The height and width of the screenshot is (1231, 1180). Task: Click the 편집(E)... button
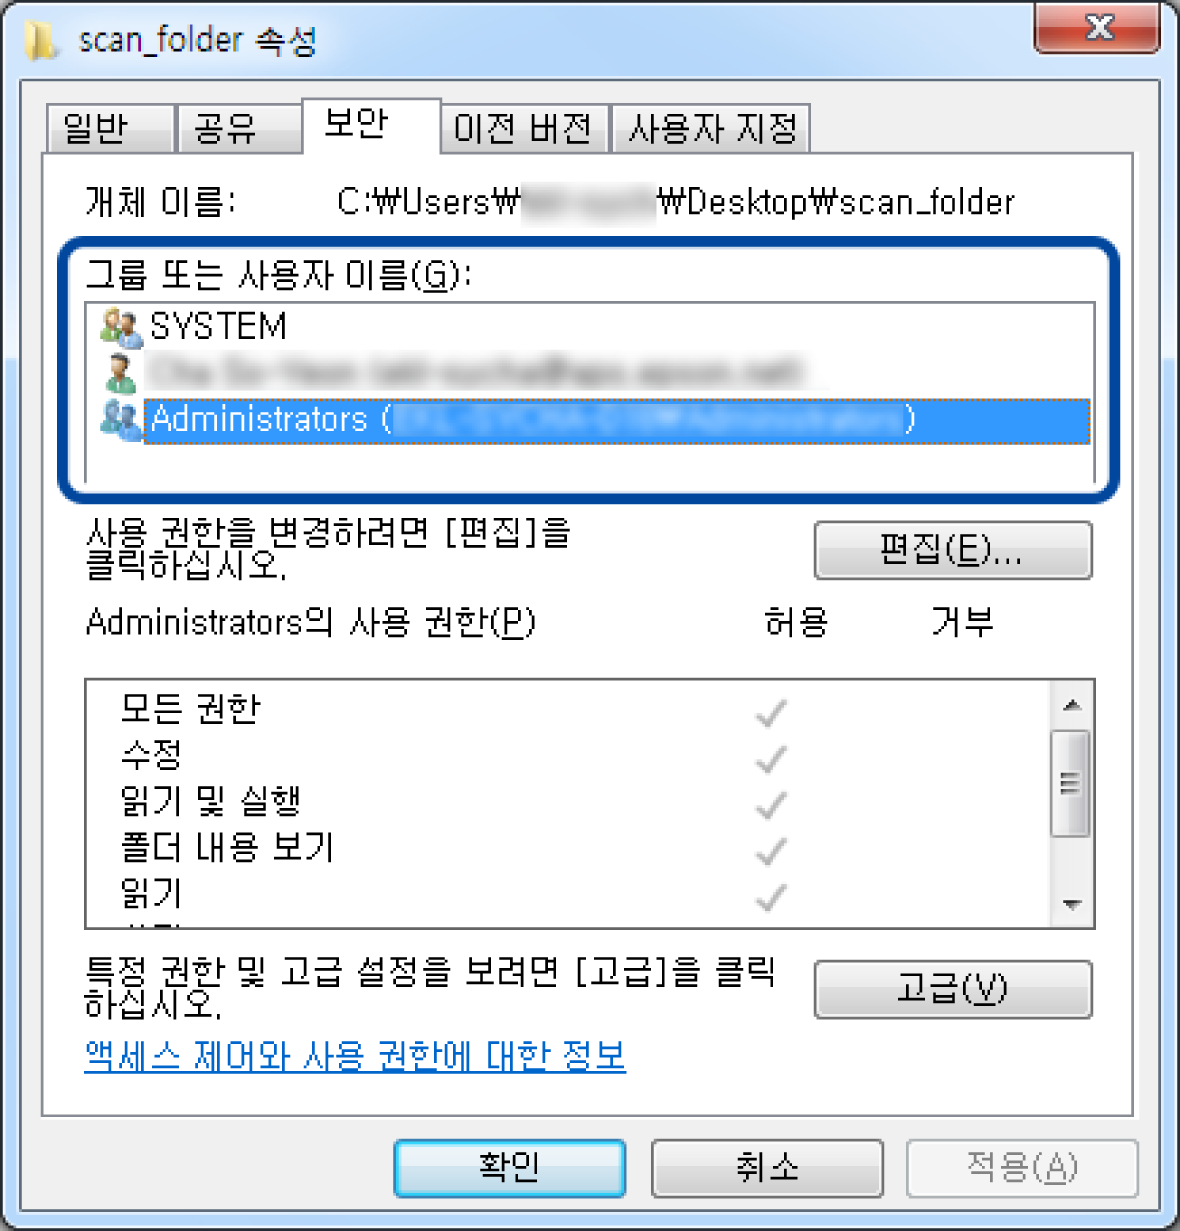pos(952,550)
